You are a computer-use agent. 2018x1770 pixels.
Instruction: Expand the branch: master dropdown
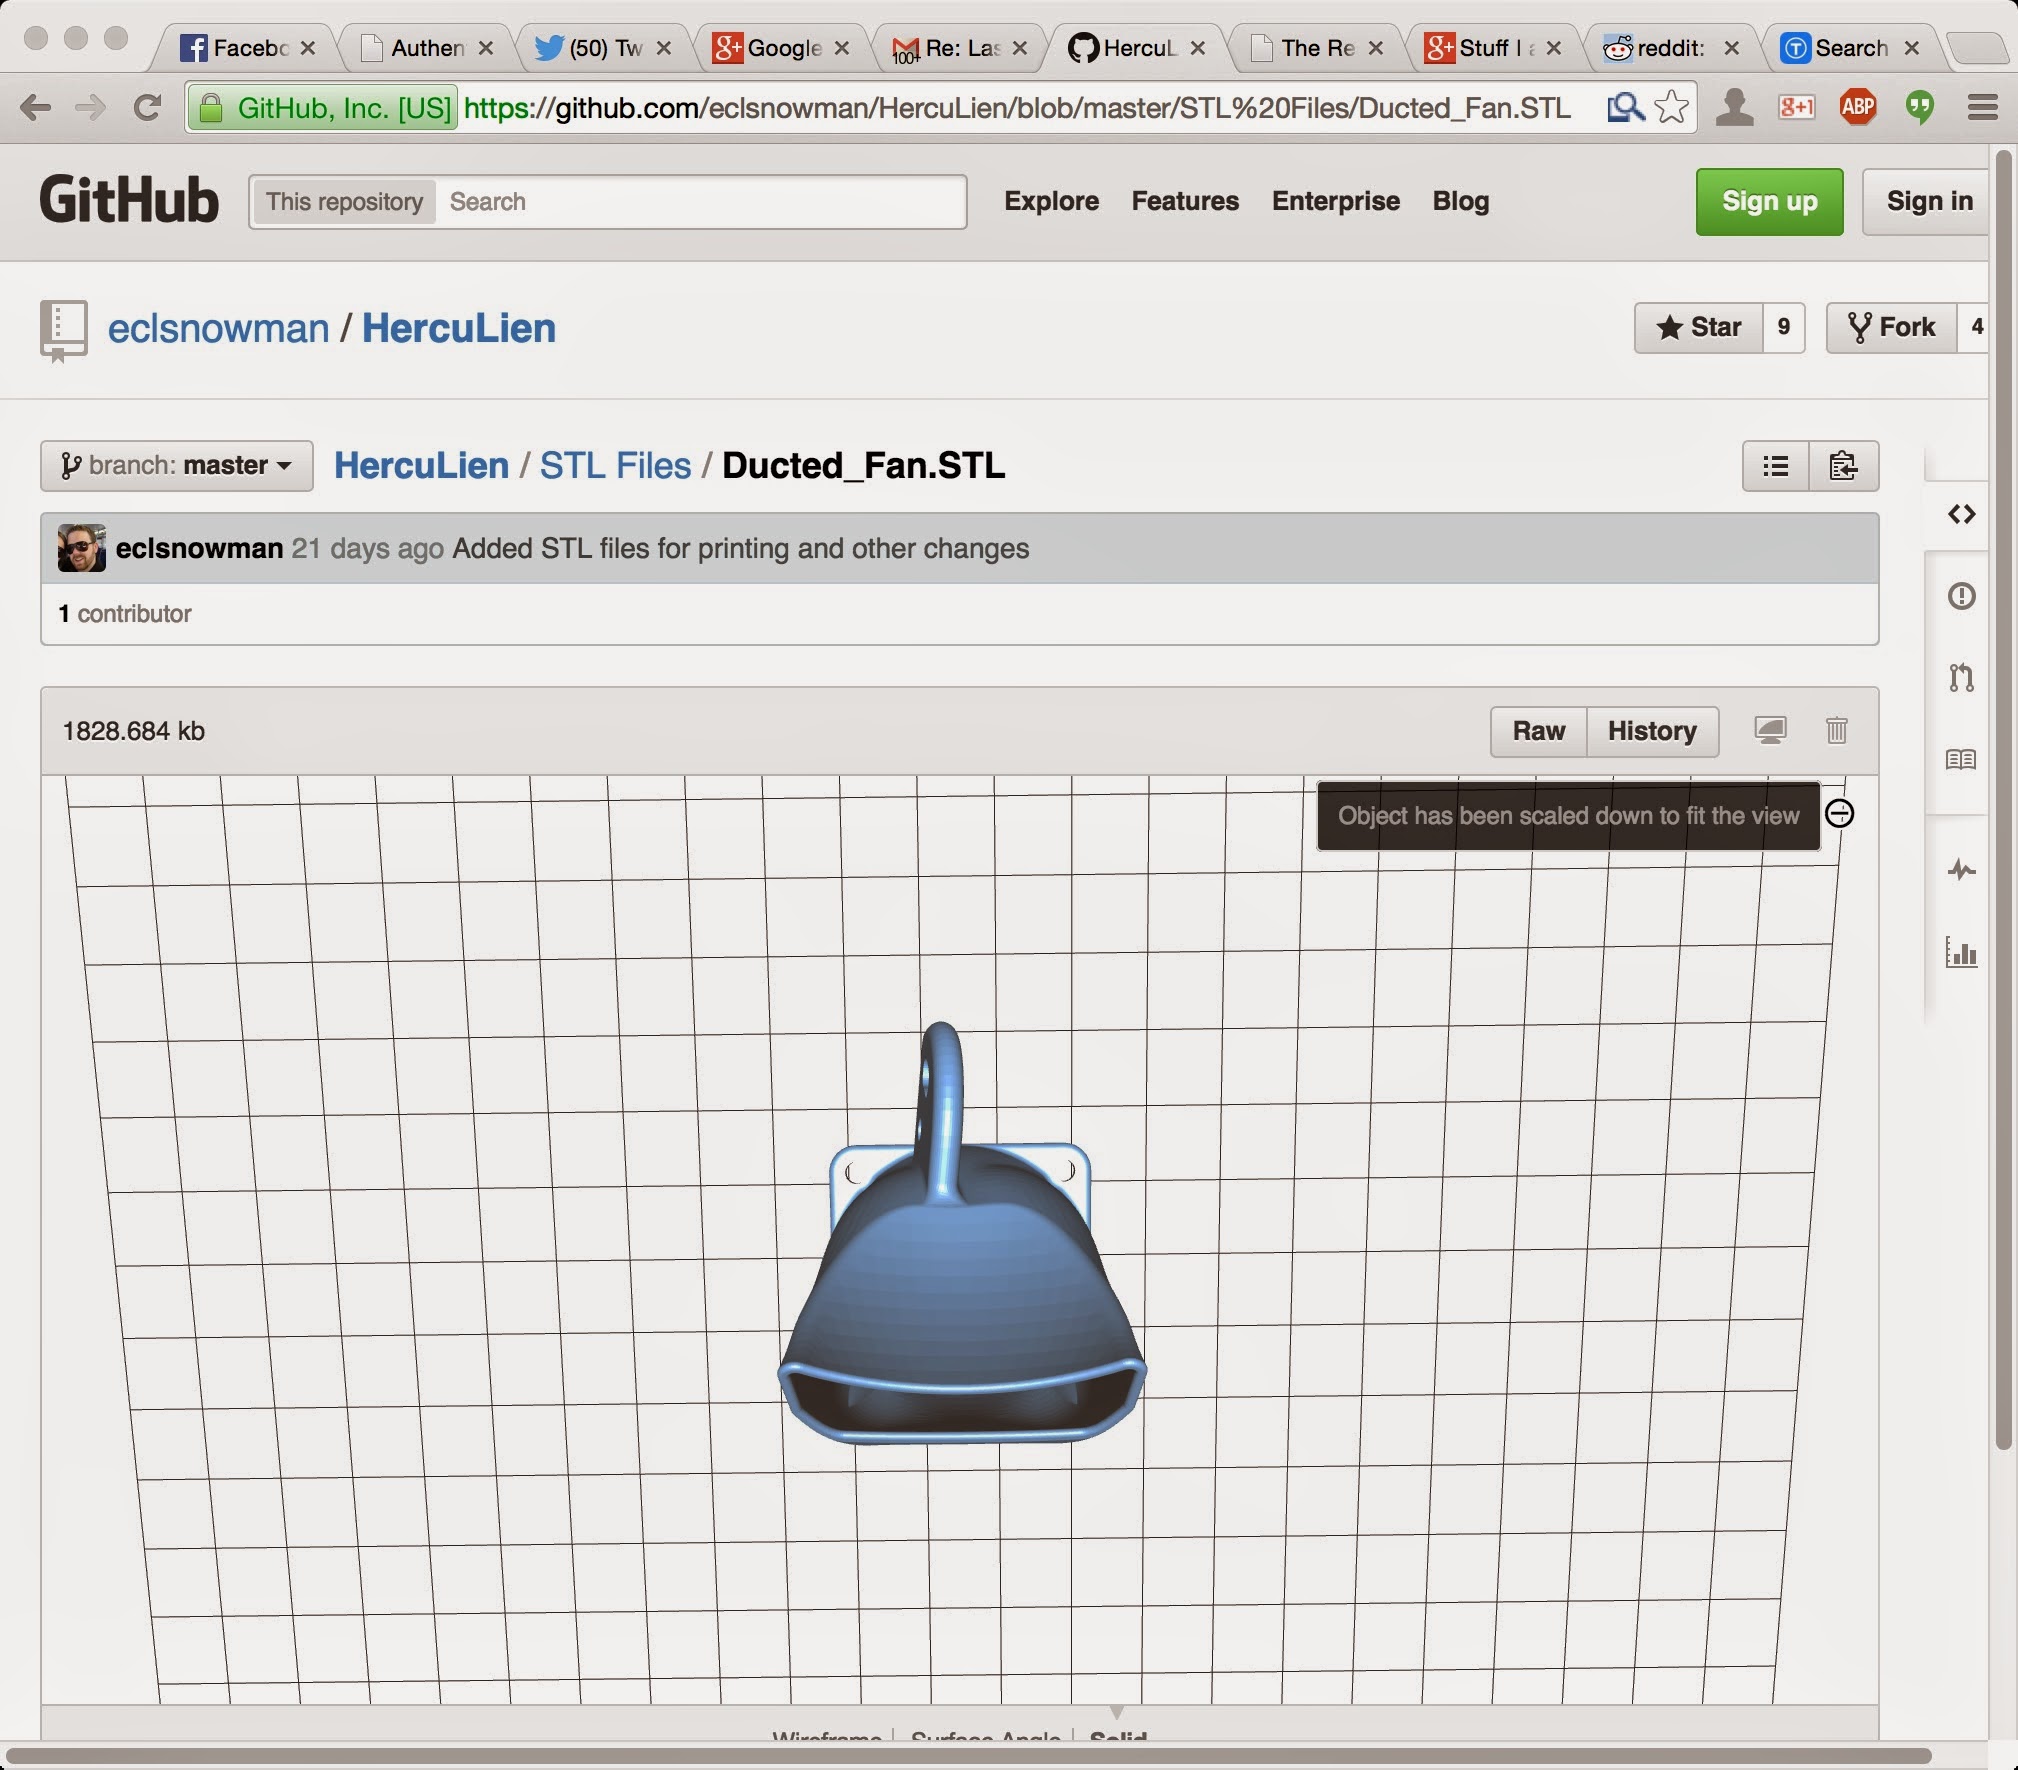[x=177, y=466]
